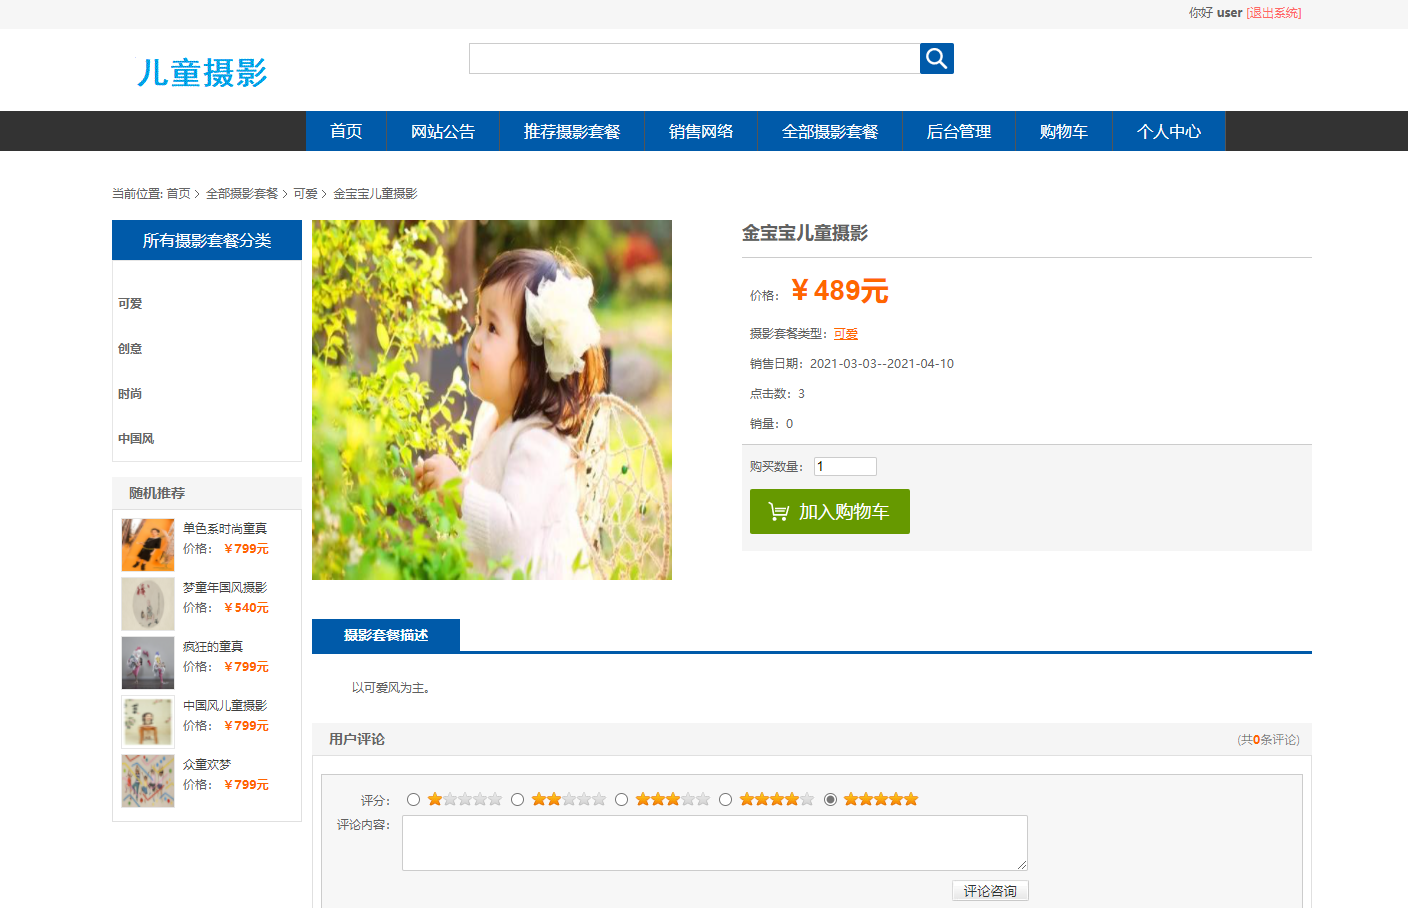1408x908 pixels.
Task: Open 购物车 in the nav bar
Action: [x=1064, y=131]
